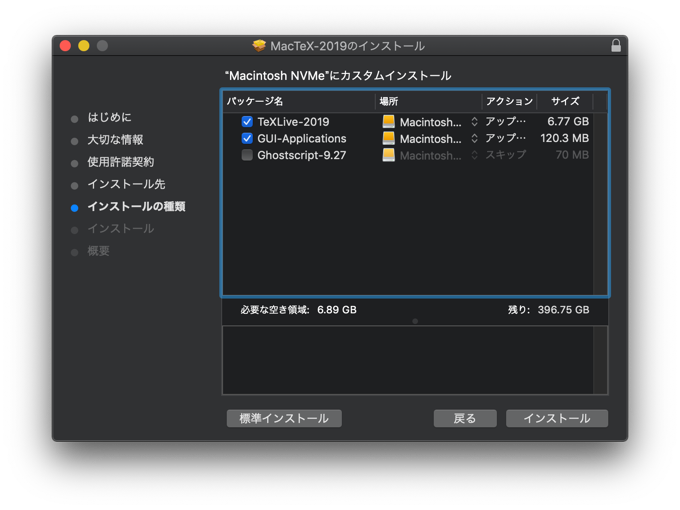Viewport: 680px width, 510px height.
Task: Select the インストールの種類 step in sidebar
Action: click(x=136, y=206)
